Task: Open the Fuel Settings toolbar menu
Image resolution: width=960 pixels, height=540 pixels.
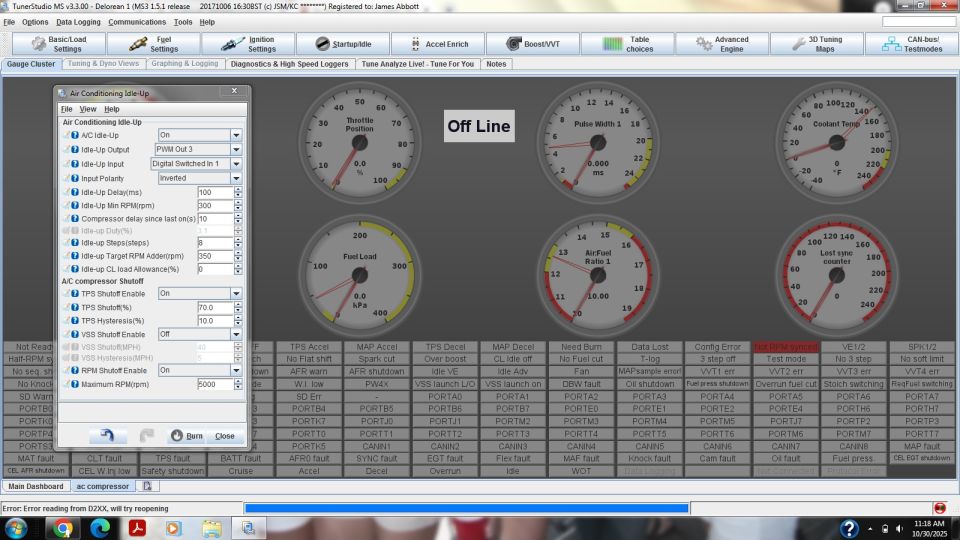Action: pyautogui.click(x=154, y=44)
